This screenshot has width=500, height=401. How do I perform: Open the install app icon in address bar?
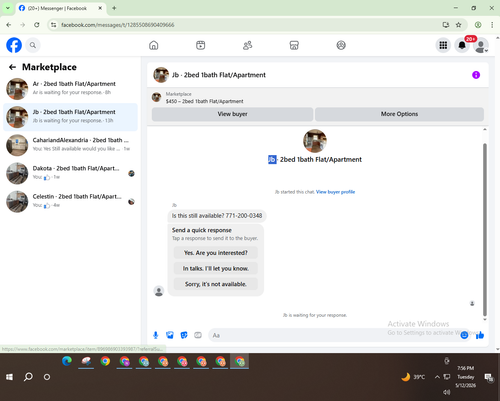point(446,25)
